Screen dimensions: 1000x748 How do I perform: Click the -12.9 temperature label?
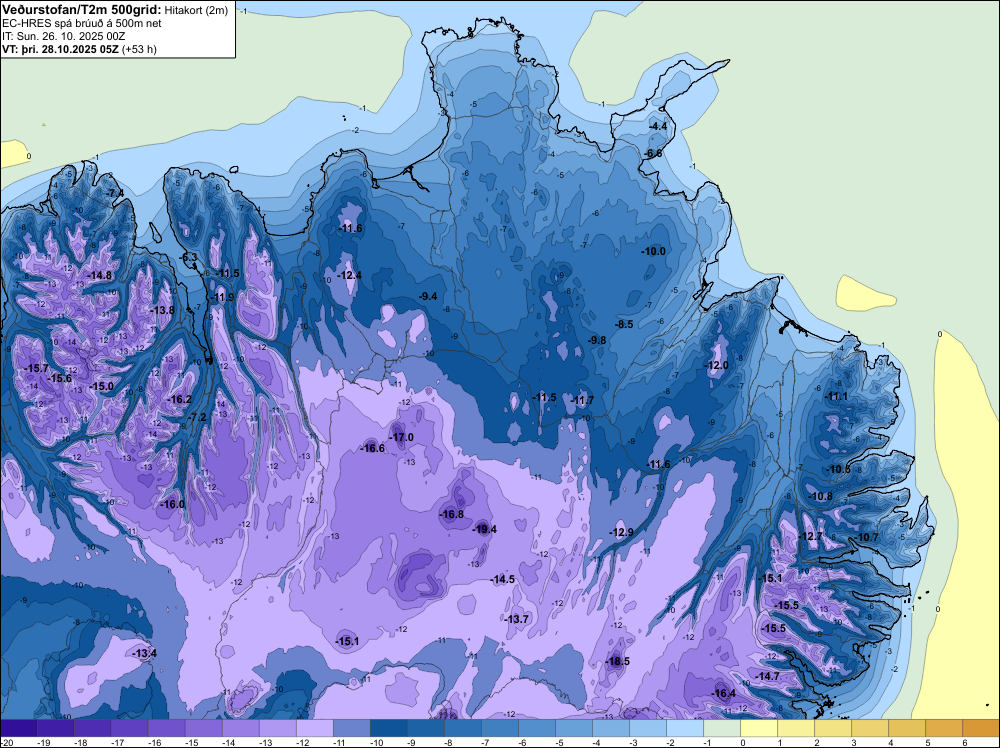pyautogui.click(x=621, y=532)
